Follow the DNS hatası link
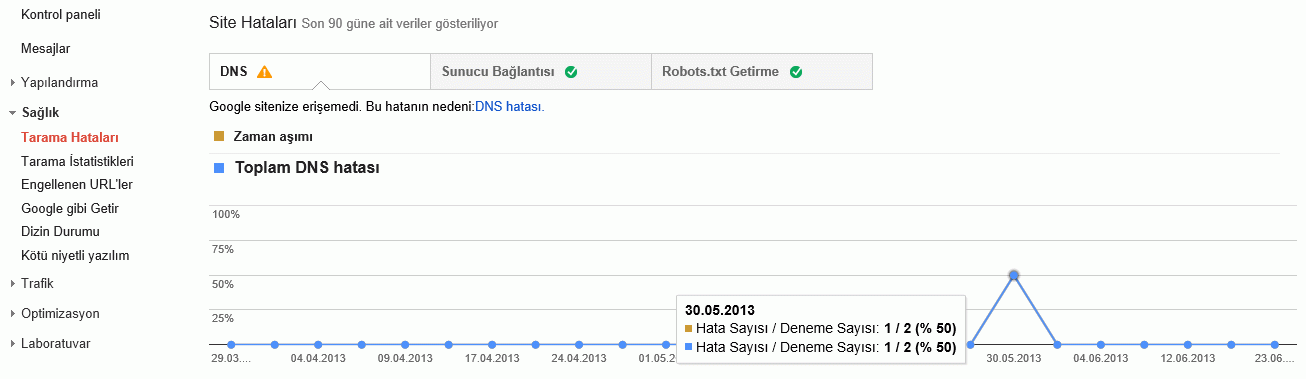The image size is (1306, 379). pos(510,106)
